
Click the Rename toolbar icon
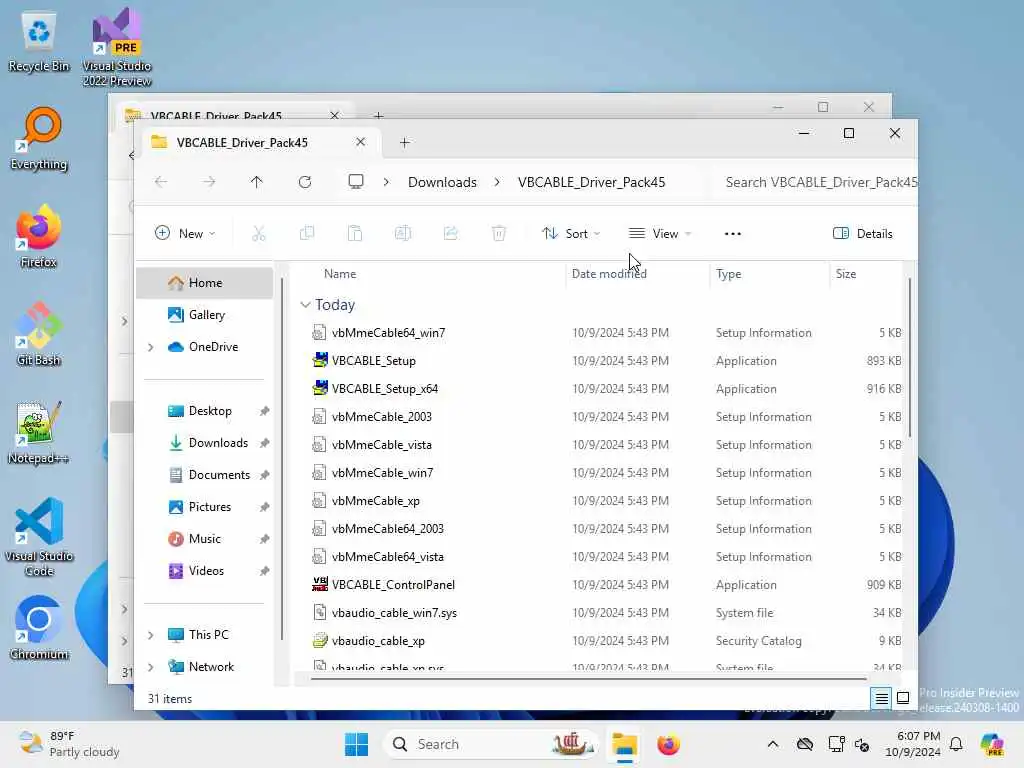click(403, 233)
